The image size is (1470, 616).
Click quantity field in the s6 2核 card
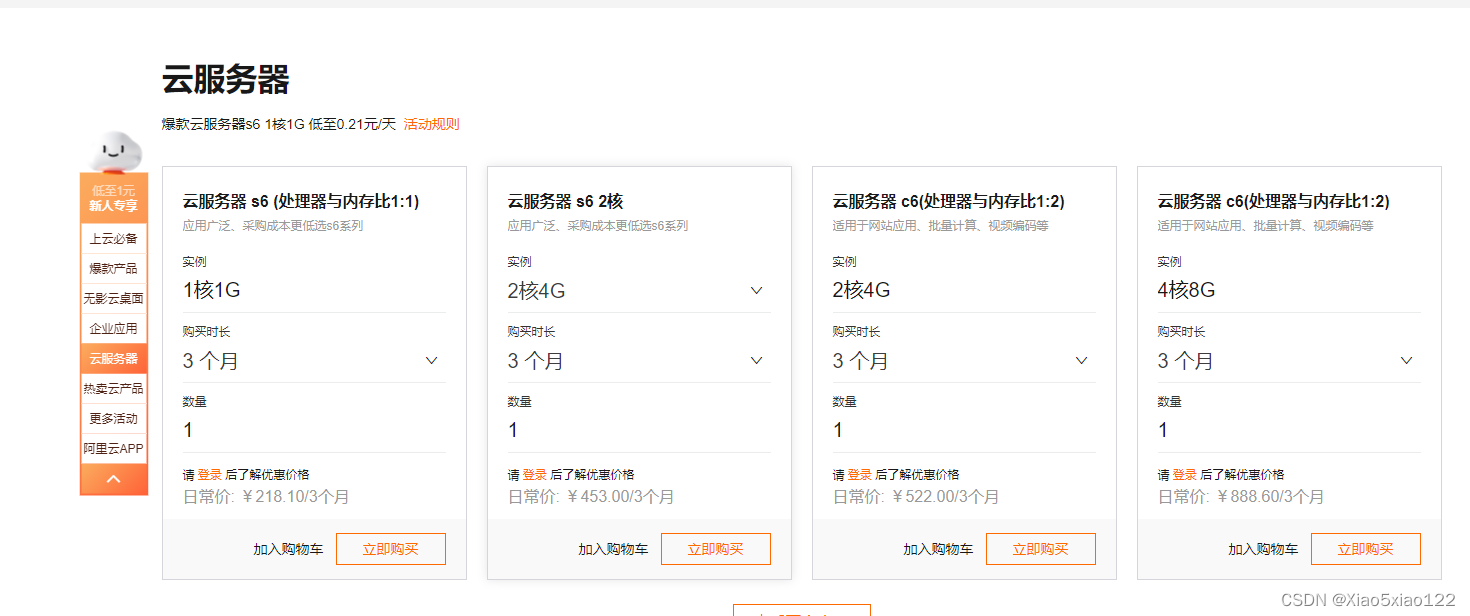pos(639,431)
